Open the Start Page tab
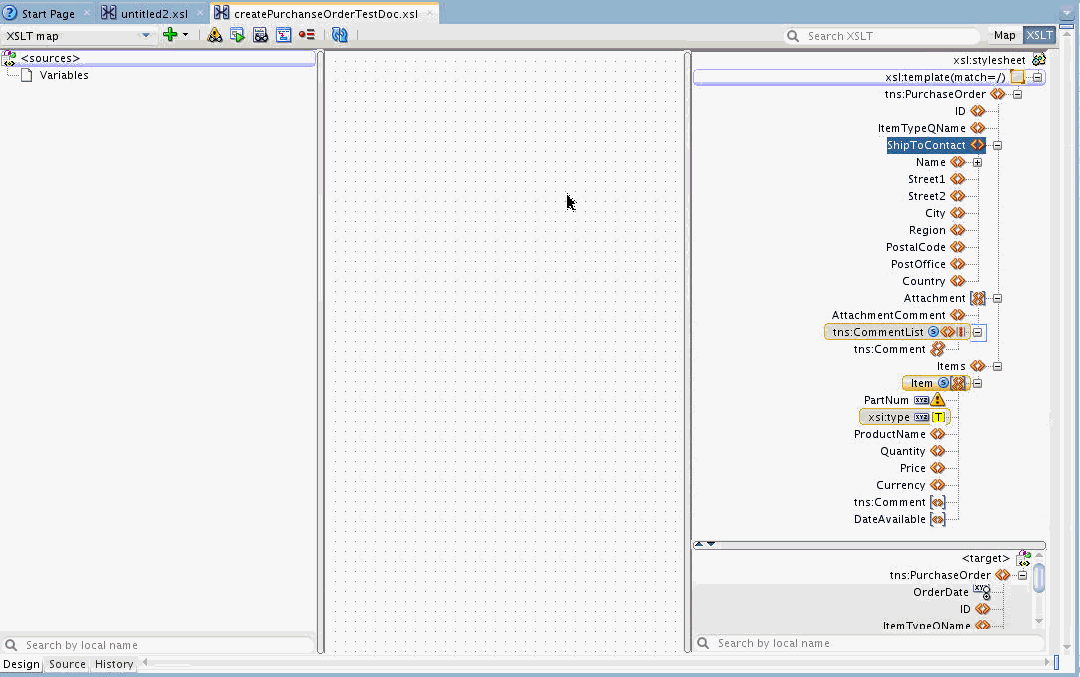 [48, 14]
